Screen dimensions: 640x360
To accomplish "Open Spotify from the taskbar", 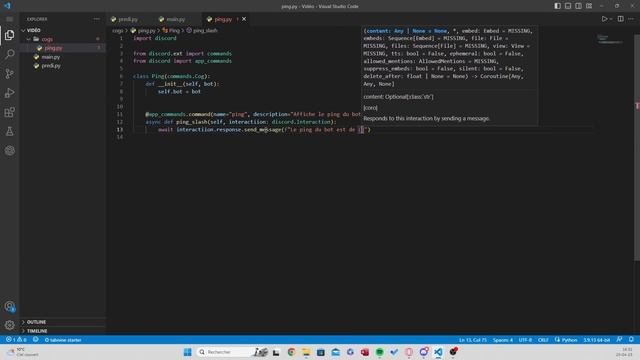I will coord(380,352).
